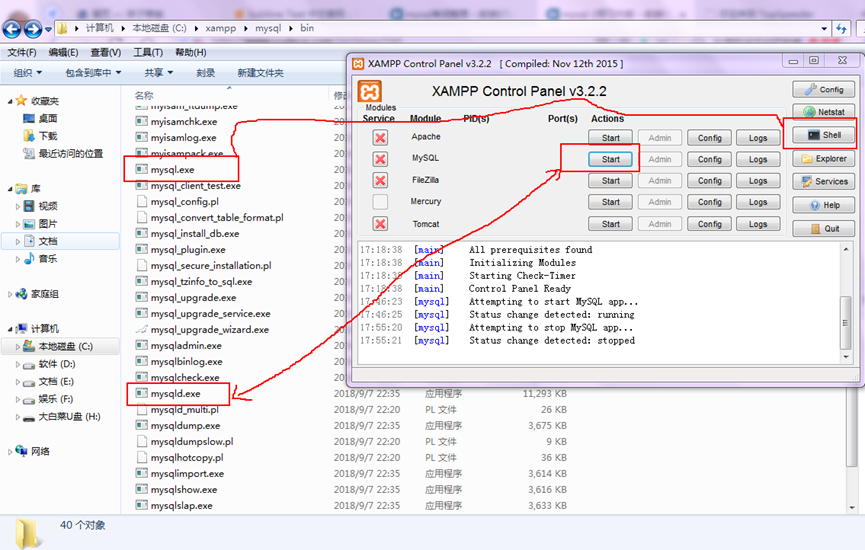Viewport: 865px width, 550px height.
Task: Open 查看(V) menu
Action: click(106, 52)
